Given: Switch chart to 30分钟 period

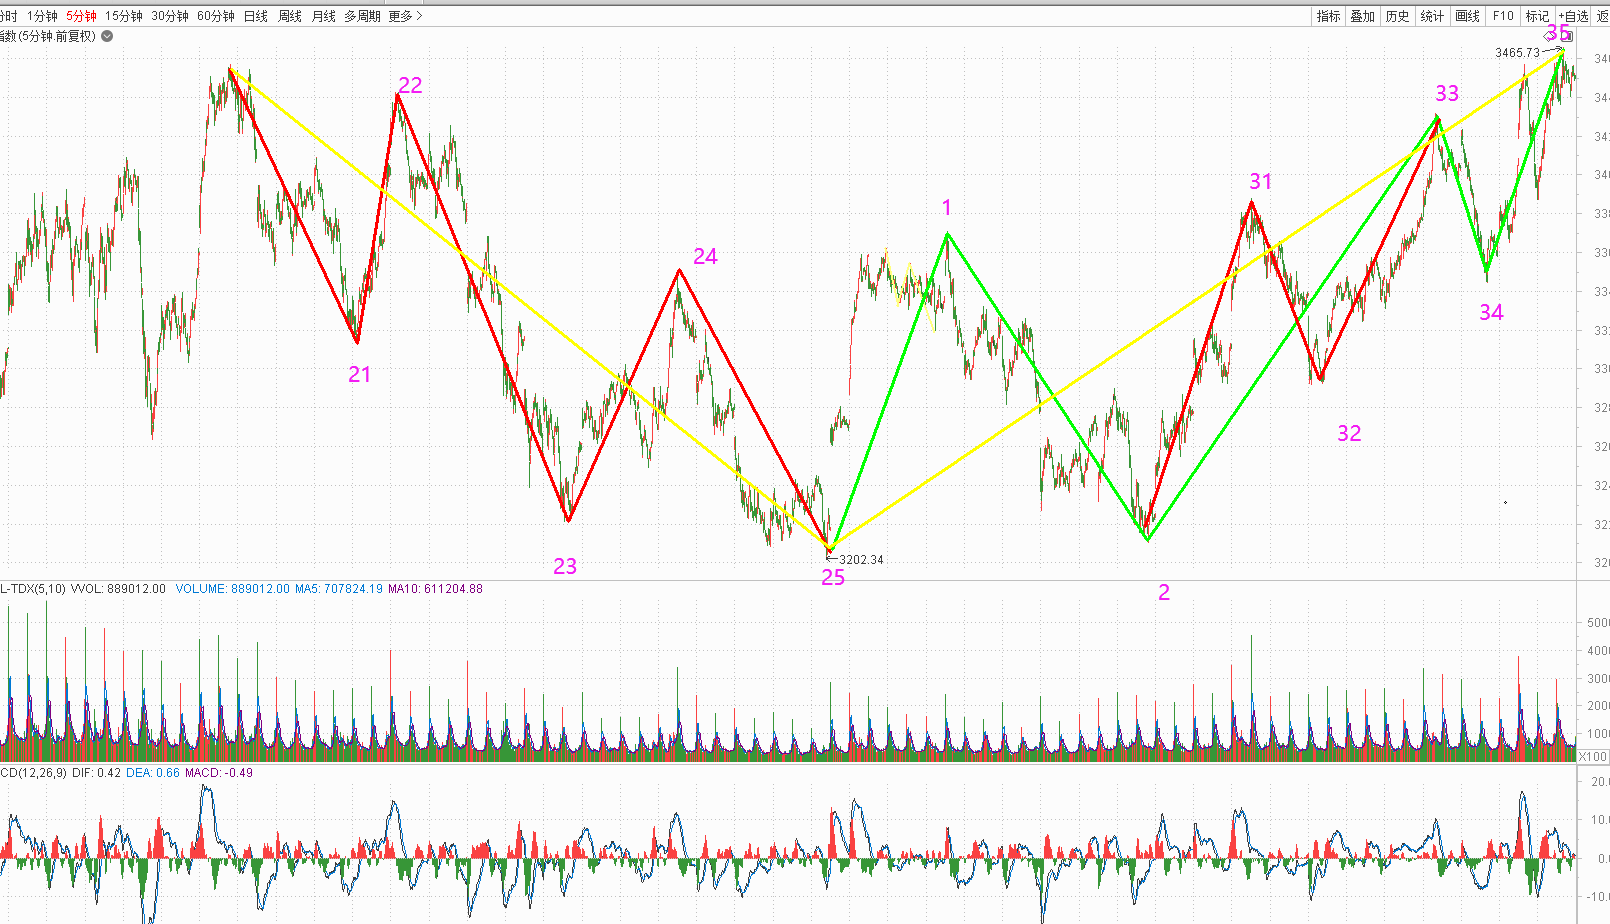Looking at the screenshot, I should point(170,16).
